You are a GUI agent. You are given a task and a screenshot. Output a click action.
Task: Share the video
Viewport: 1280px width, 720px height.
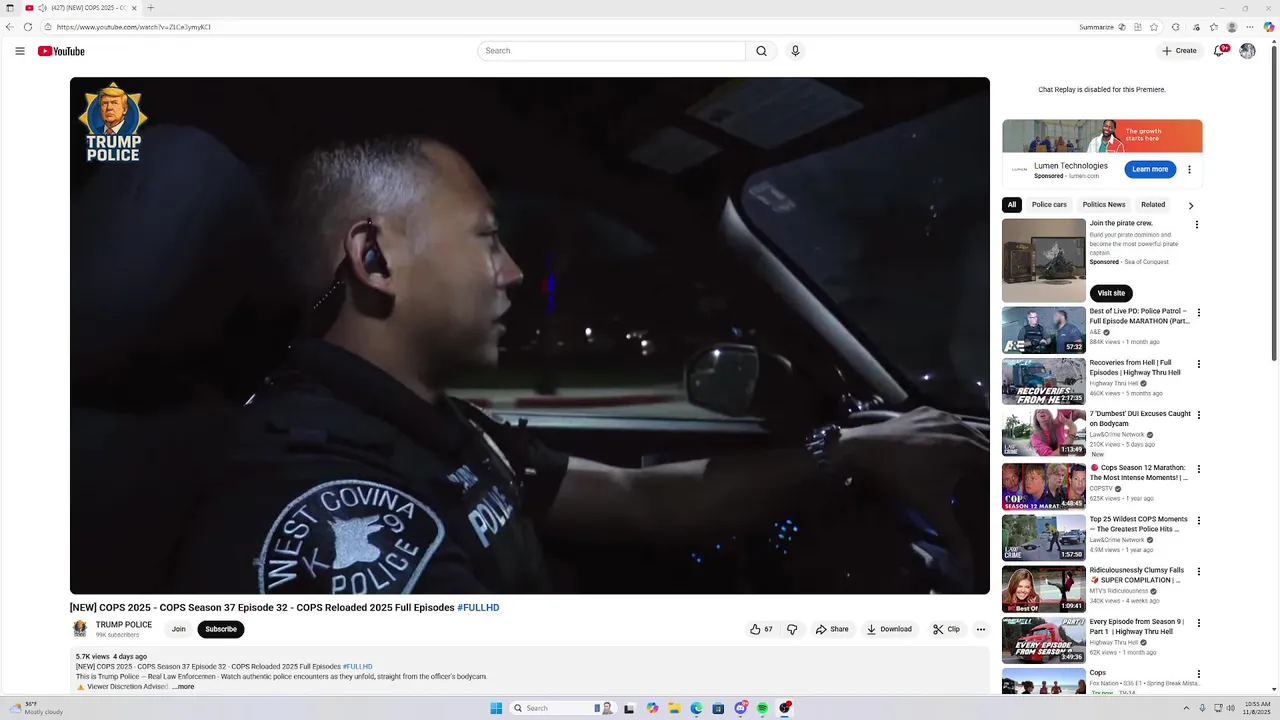[x=832, y=629]
